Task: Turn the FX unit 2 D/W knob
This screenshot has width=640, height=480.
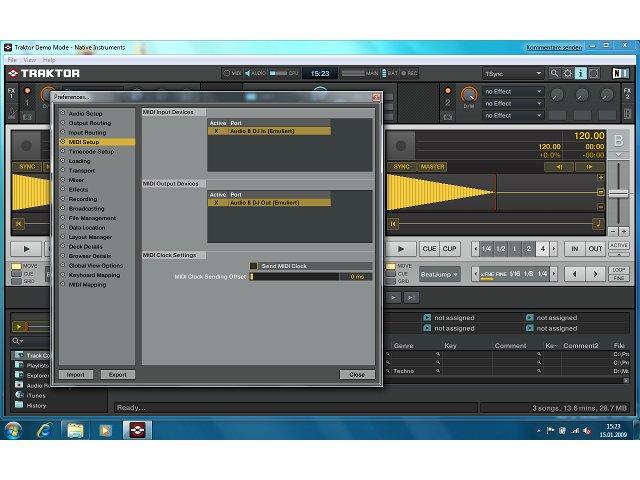Action: click(468, 95)
